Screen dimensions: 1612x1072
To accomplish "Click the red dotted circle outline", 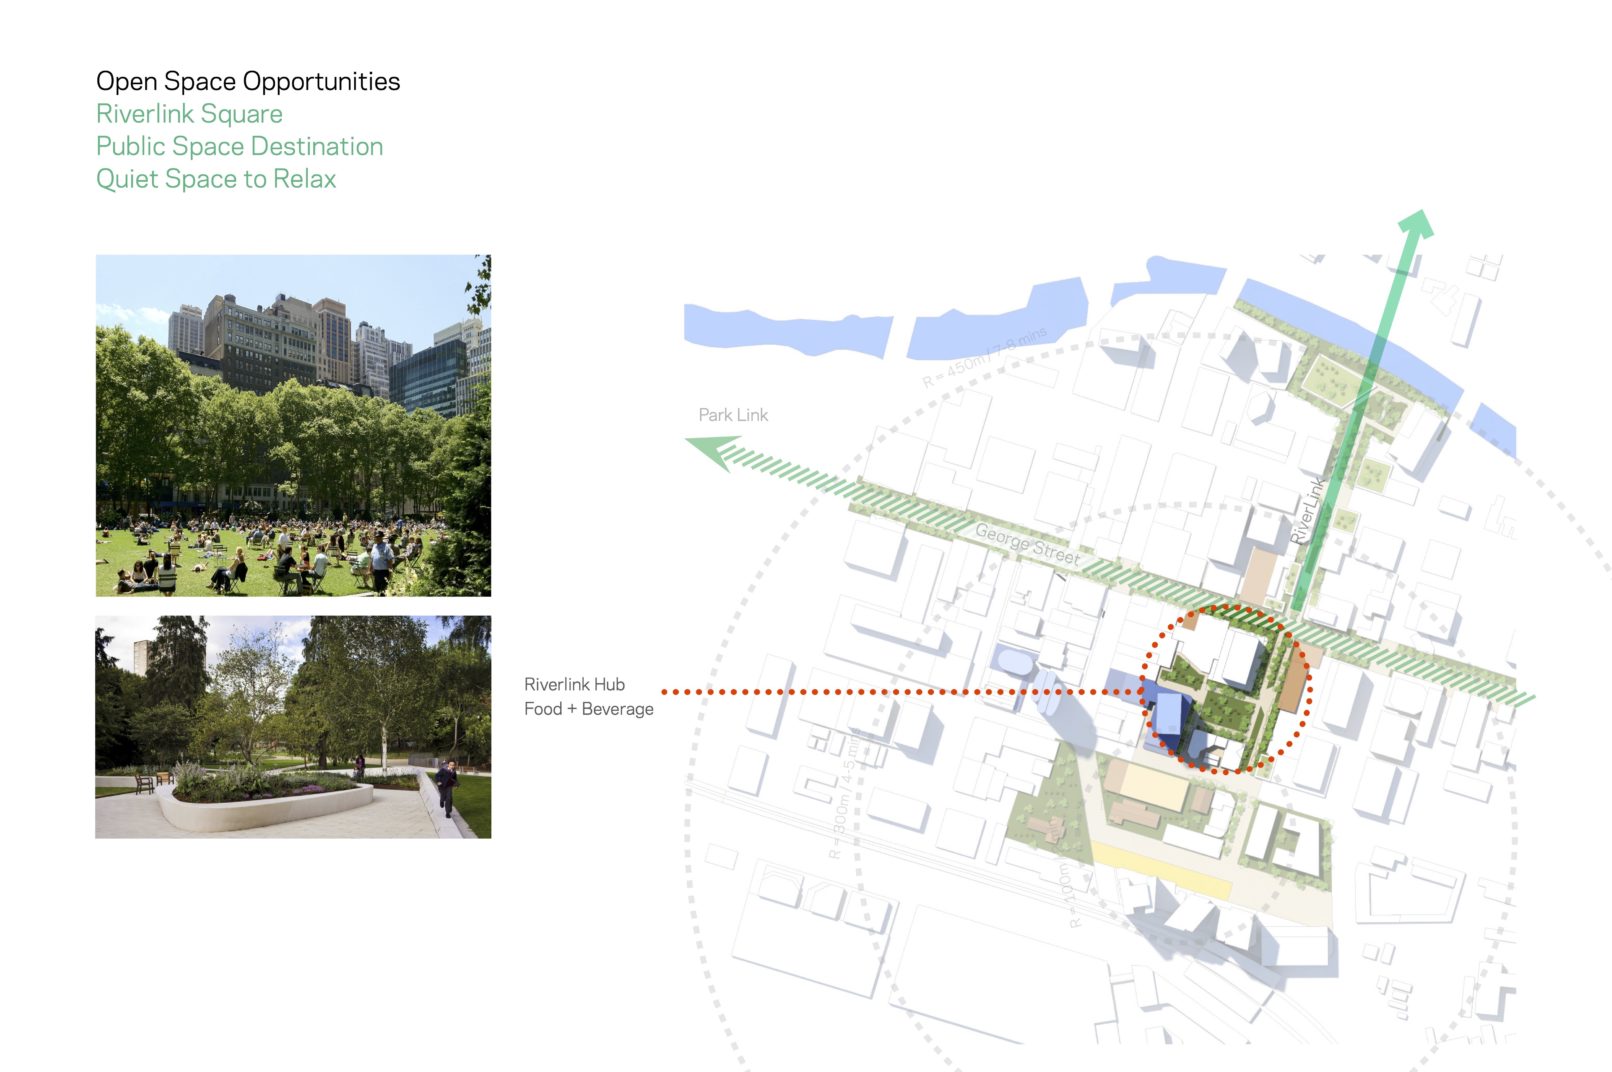I will 1307,690.
